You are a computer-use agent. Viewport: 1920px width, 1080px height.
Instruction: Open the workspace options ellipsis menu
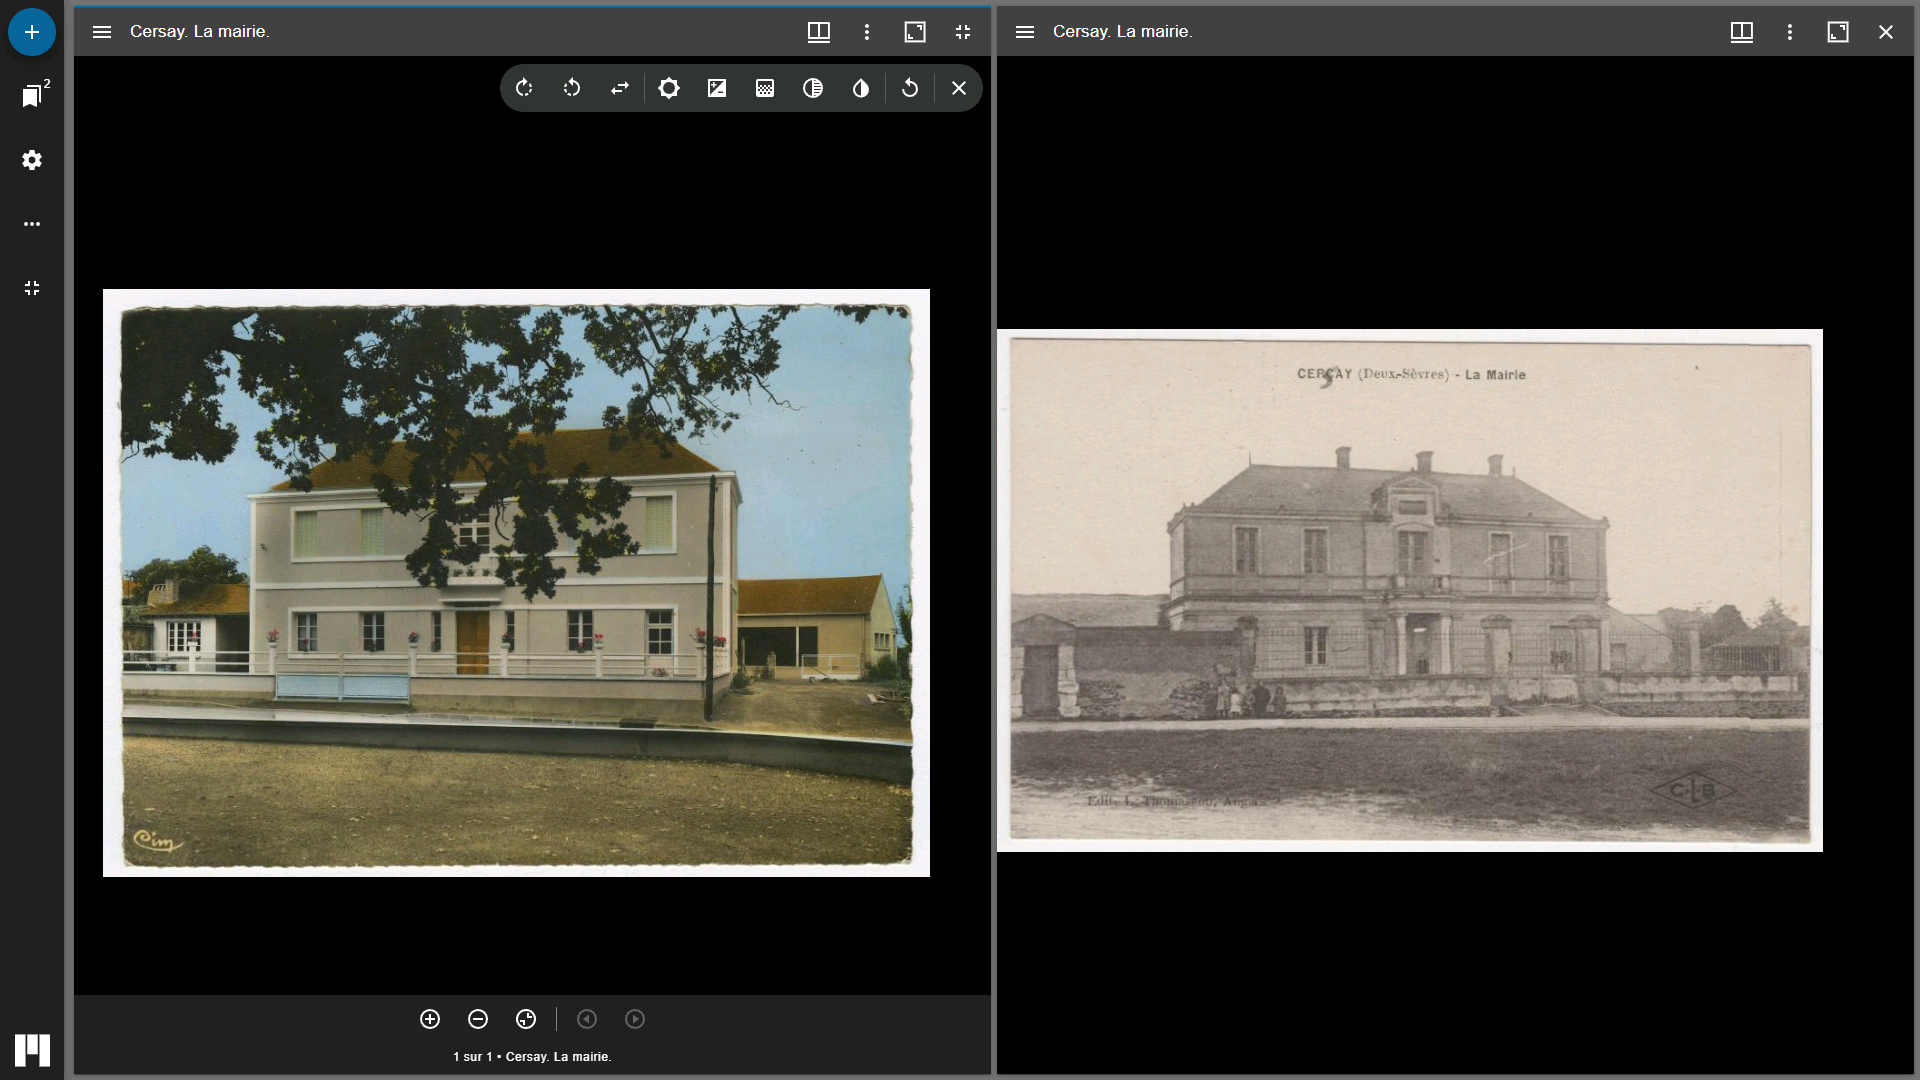point(32,224)
